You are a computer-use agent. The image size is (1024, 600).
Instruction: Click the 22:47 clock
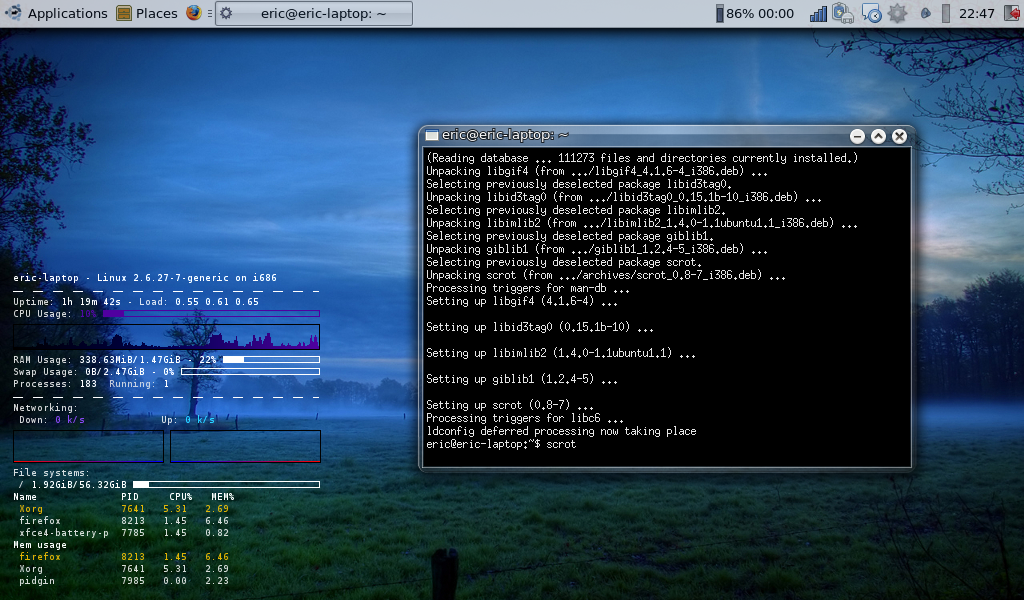976,13
